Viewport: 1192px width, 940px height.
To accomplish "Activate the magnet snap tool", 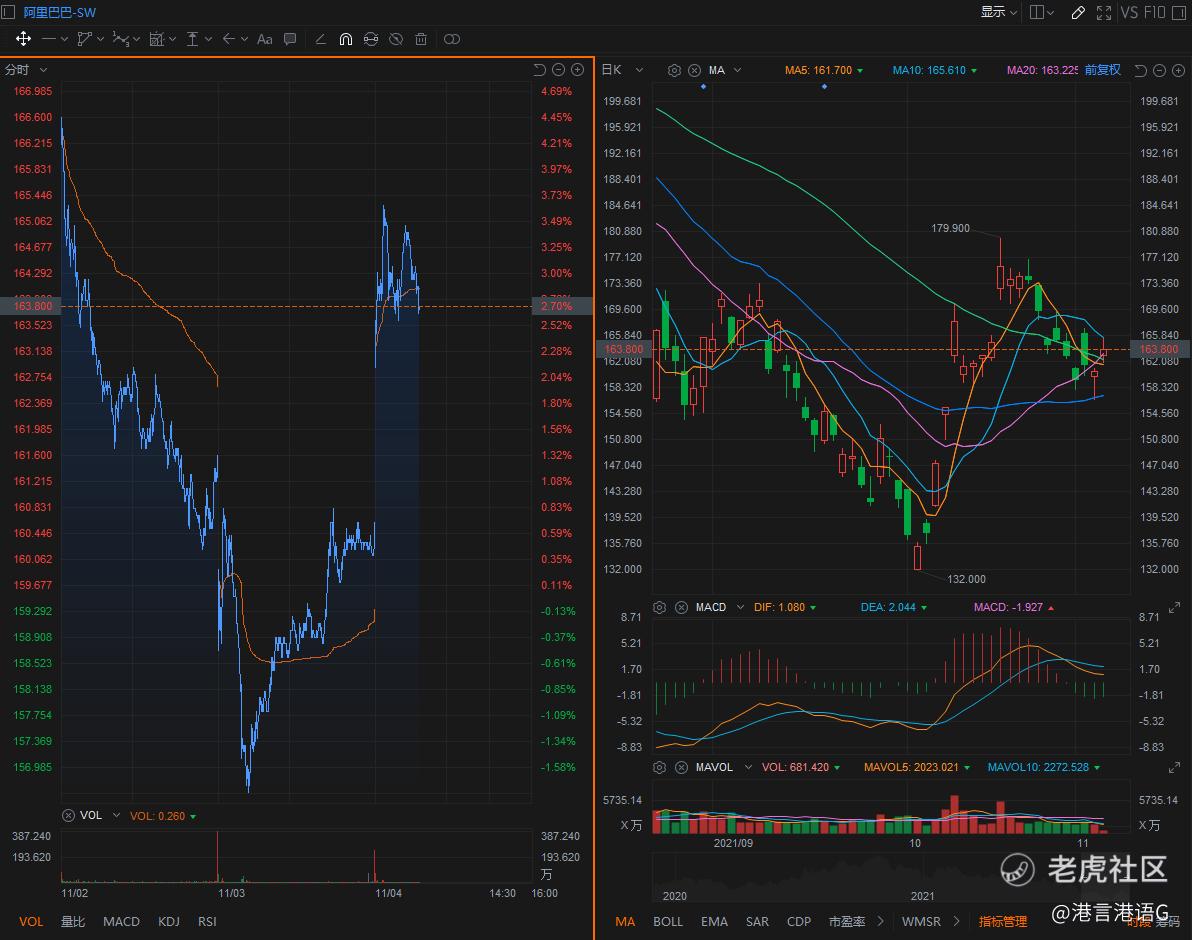I will point(345,39).
